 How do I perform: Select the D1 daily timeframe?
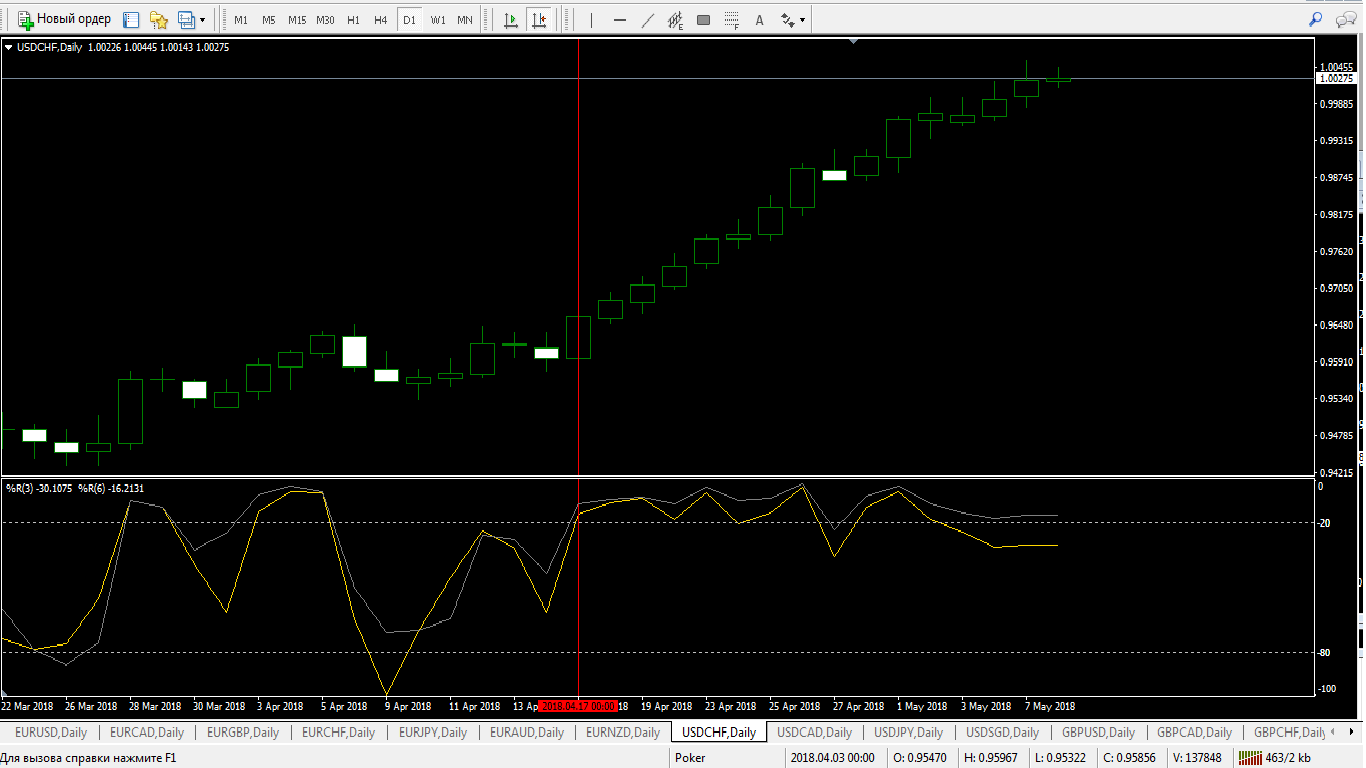click(x=409, y=20)
